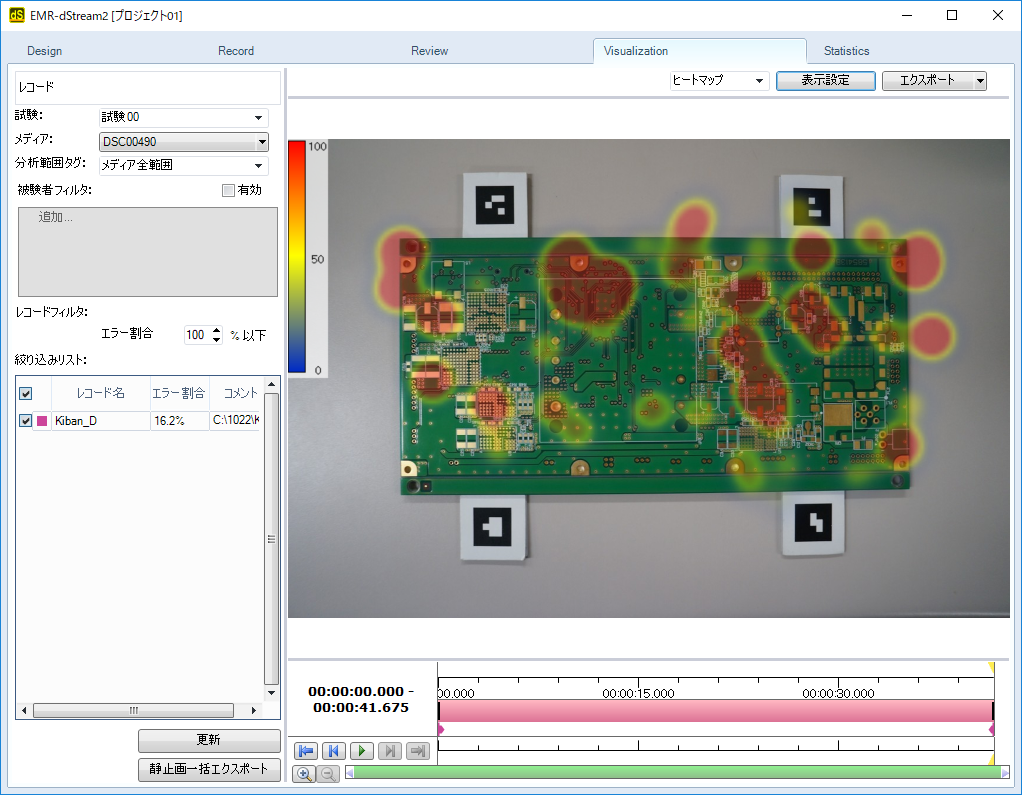Click the step back one frame icon
This screenshot has width=1022, height=795.
point(334,751)
